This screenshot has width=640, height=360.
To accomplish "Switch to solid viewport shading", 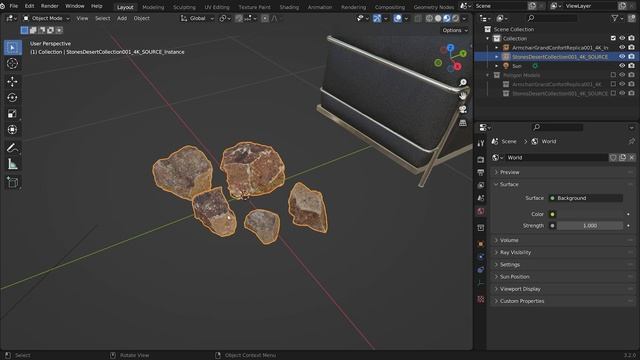I will coord(438,18).
